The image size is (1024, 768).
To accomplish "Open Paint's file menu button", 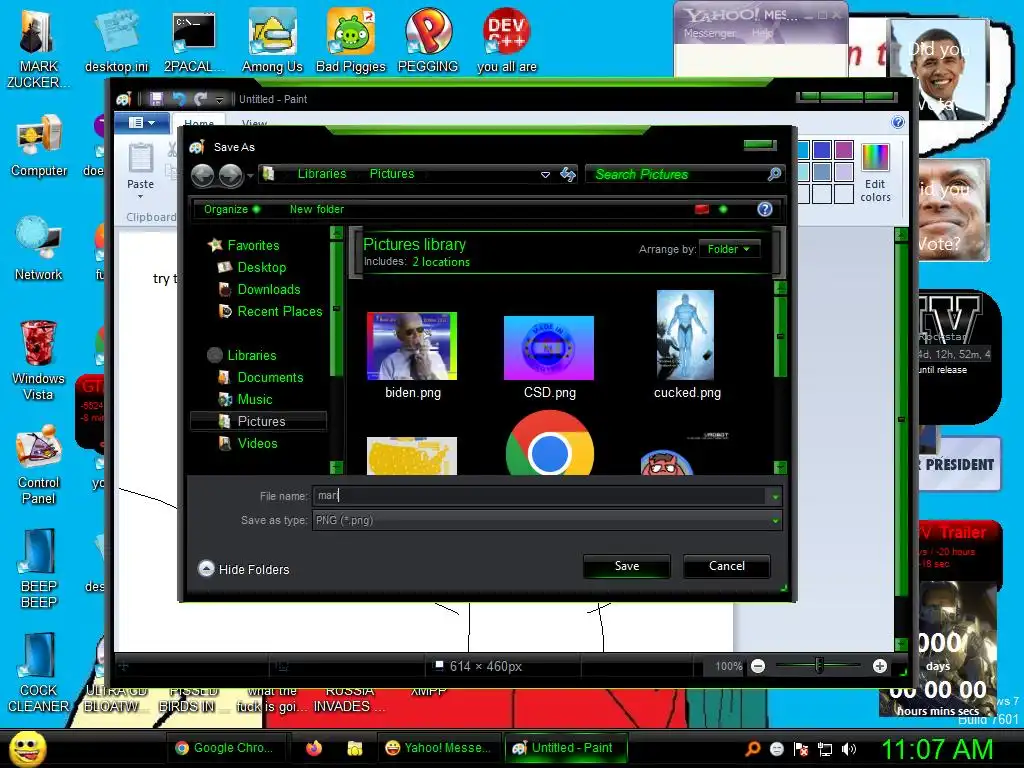I will point(142,123).
